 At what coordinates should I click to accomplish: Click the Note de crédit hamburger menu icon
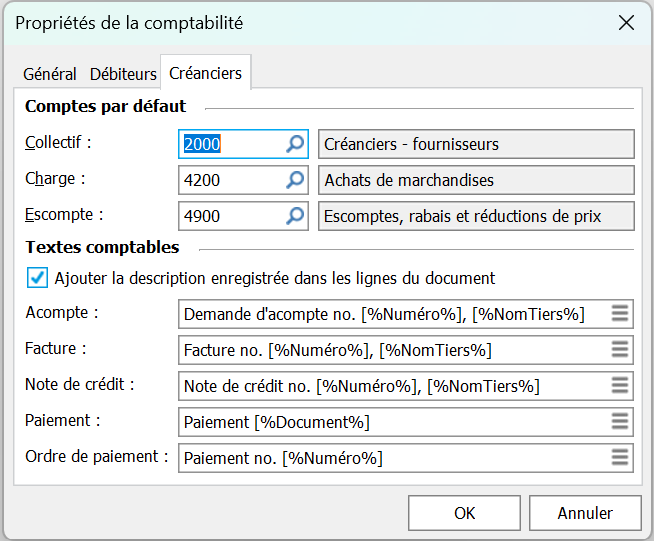(620, 386)
